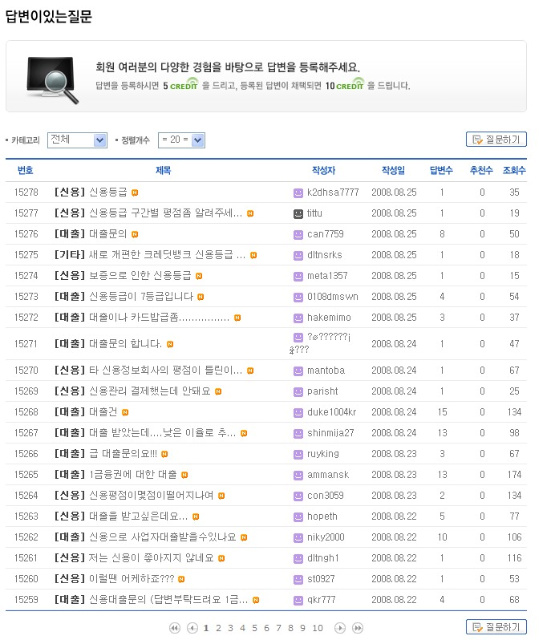Click the dark avatar icon beside tittu
The width and height of the screenshot is (539, 640).
click(298, 213)
